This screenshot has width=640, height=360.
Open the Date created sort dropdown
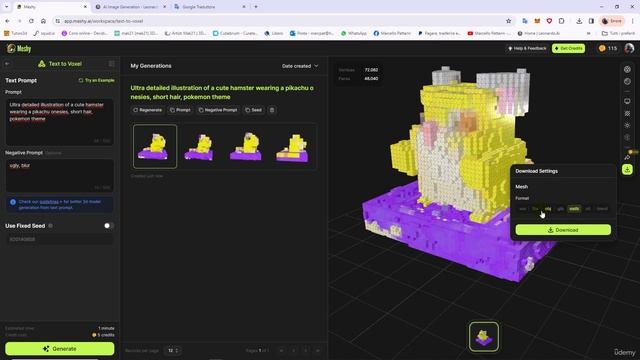(300, 66)
